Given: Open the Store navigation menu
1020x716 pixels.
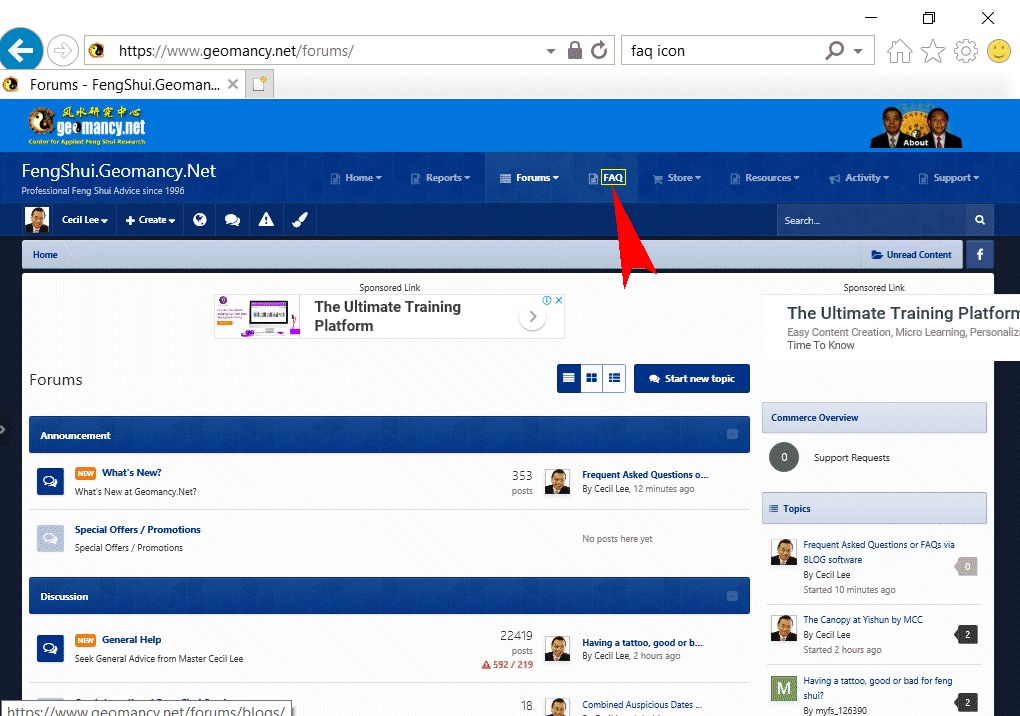Looking at the screenshot, I should [x=678, y=178].
